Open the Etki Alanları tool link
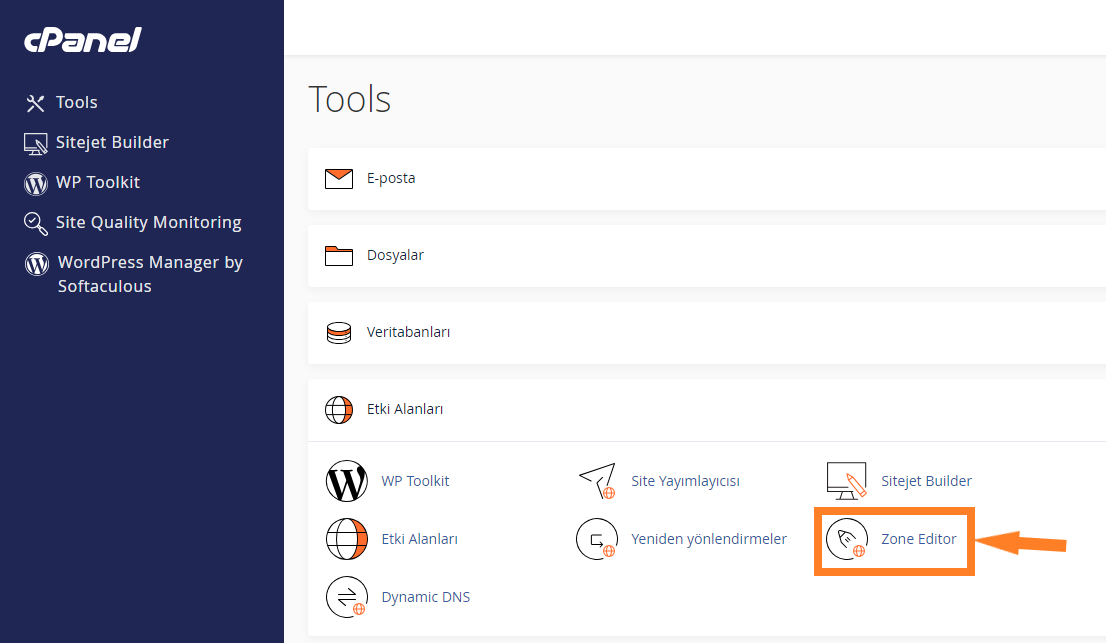 coord(419,539)
